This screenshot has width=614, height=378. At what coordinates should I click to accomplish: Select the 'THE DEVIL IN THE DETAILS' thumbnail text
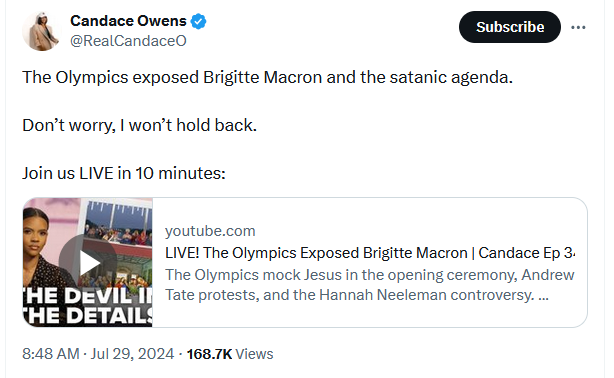[88, 306]
